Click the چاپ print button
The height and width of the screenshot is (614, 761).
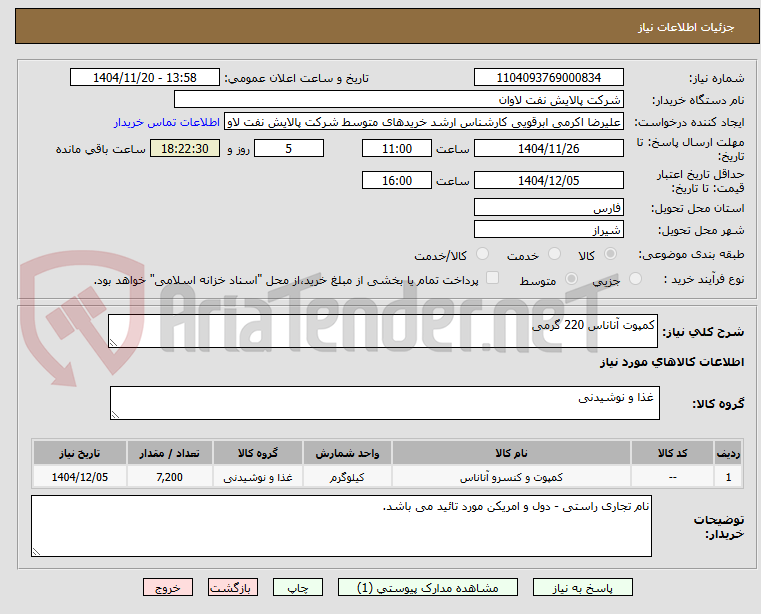(x=298, y=587)
